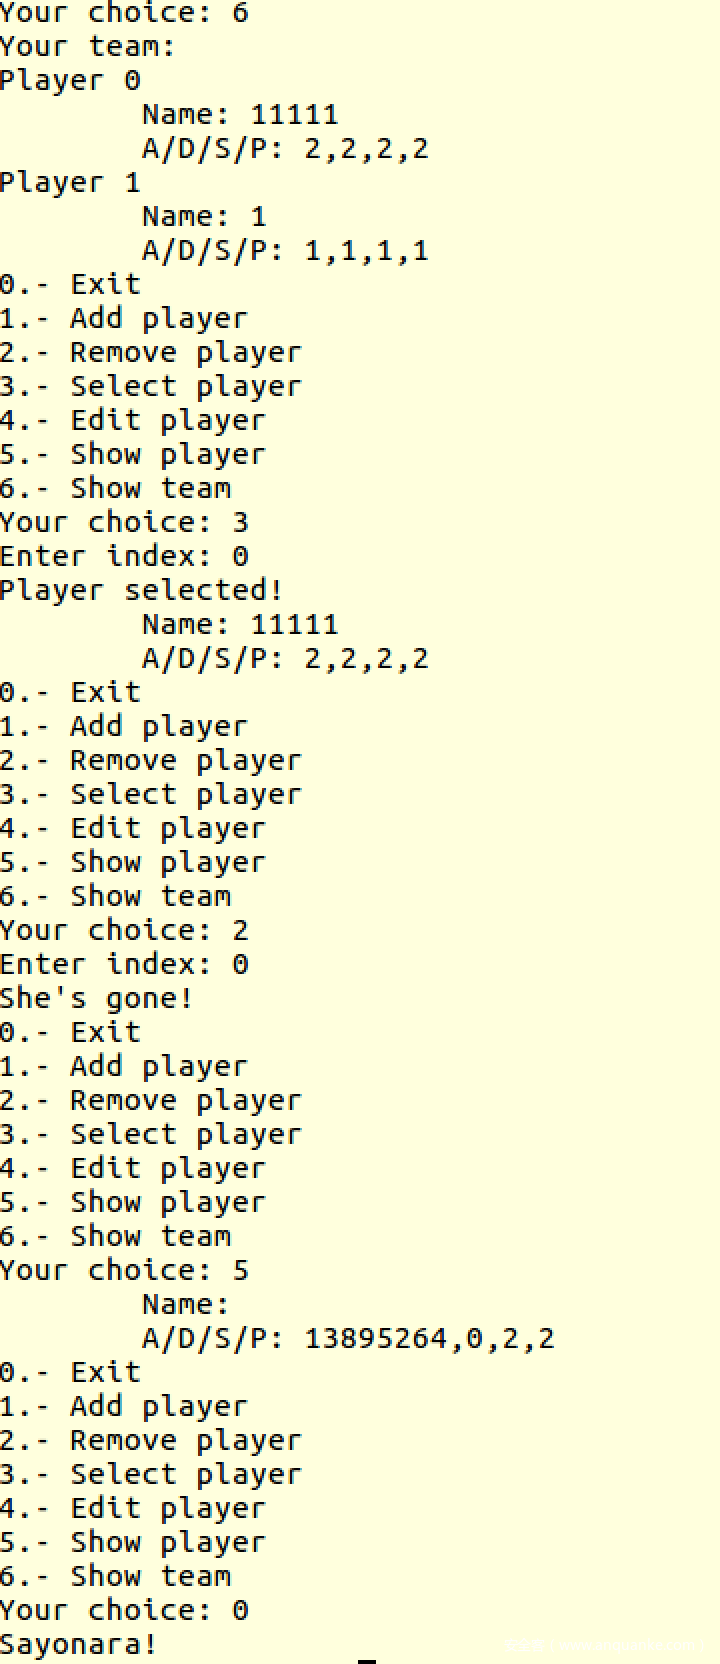The height and width of the screenshot is (1664, 720).
Task: Click the empty 'Name:' line
Action: coord(186,1305)
